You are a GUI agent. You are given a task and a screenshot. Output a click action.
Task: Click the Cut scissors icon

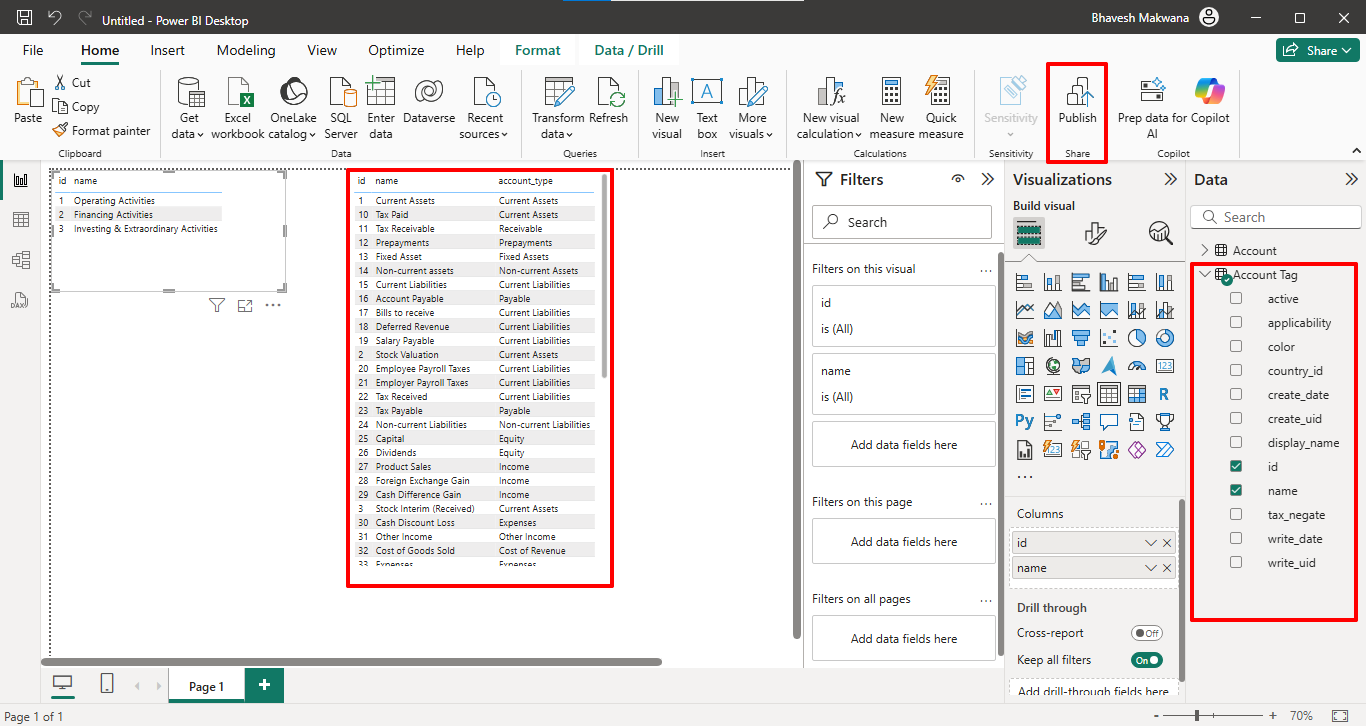60,83
